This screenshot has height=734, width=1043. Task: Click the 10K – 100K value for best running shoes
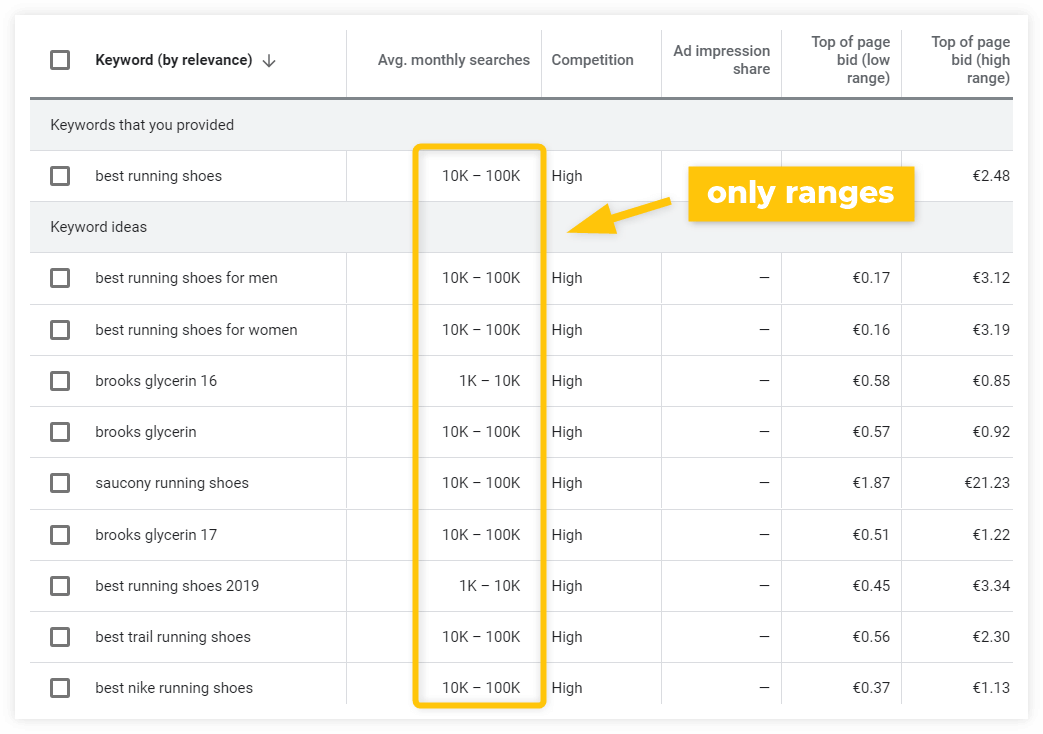tap(480, 176)
